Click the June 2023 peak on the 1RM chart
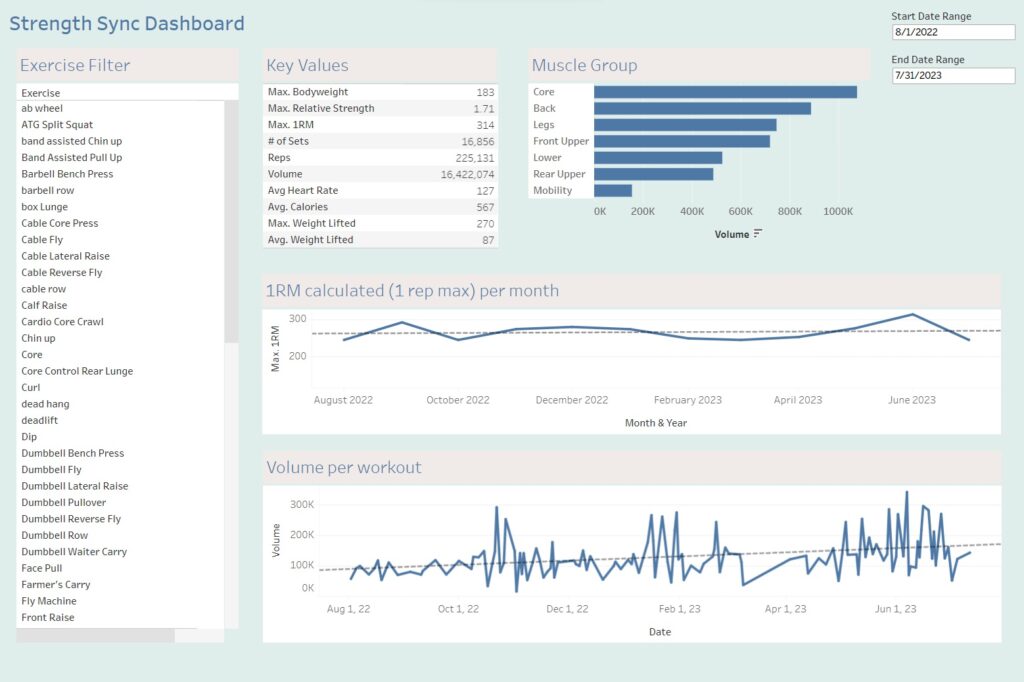The width and height of the screenshot is (1024, 682). point(911,314)
